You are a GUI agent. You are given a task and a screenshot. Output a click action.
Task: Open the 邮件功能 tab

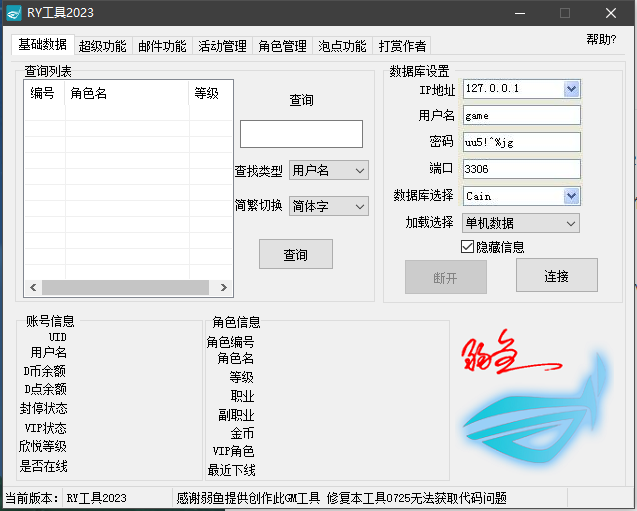[x=162, y=46]
